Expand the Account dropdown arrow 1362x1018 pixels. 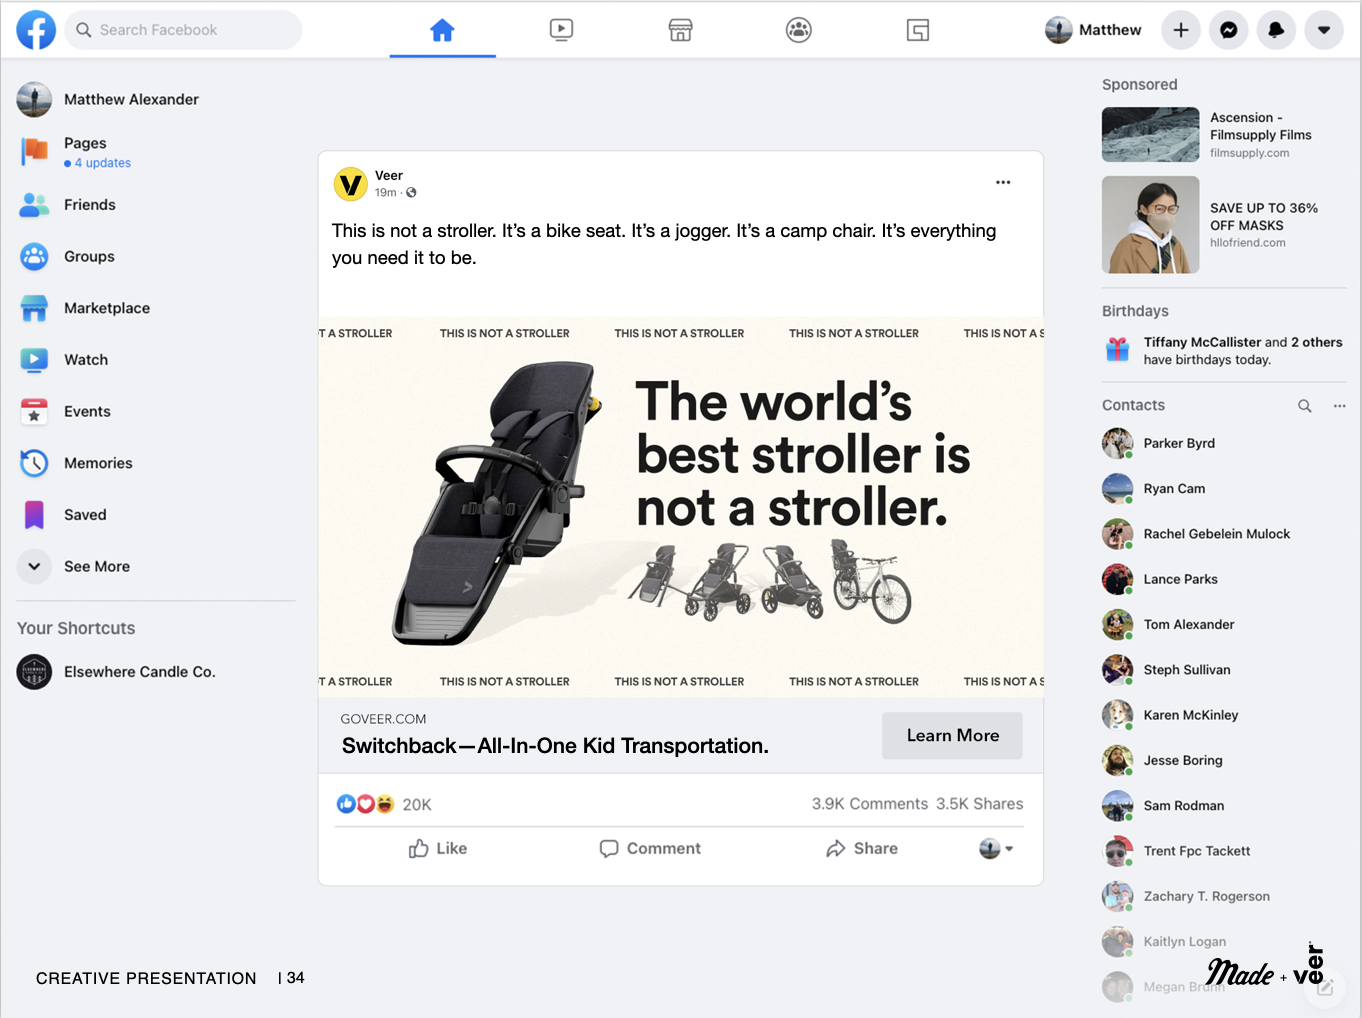click(1324, 30)
